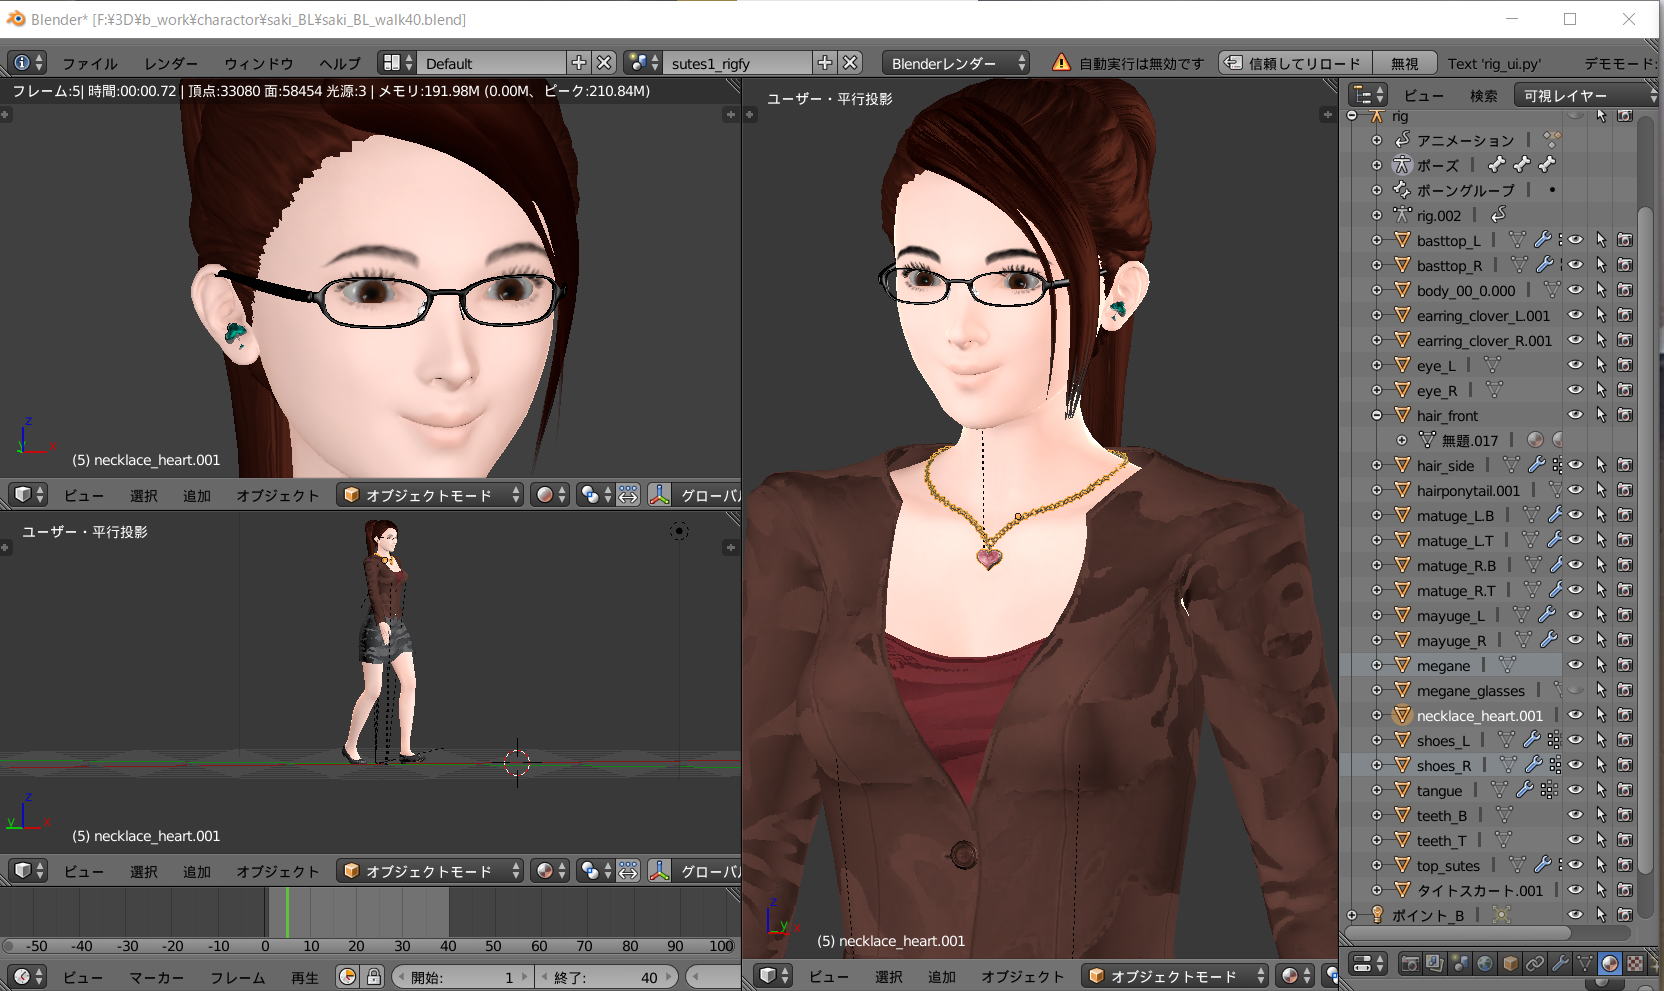Delete the sutes1_rigfy scene with X button

850,63
